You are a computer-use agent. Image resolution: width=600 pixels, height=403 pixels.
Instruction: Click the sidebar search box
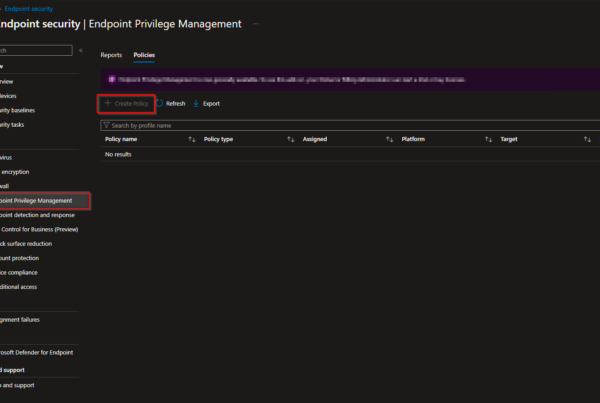coord(36,50)
